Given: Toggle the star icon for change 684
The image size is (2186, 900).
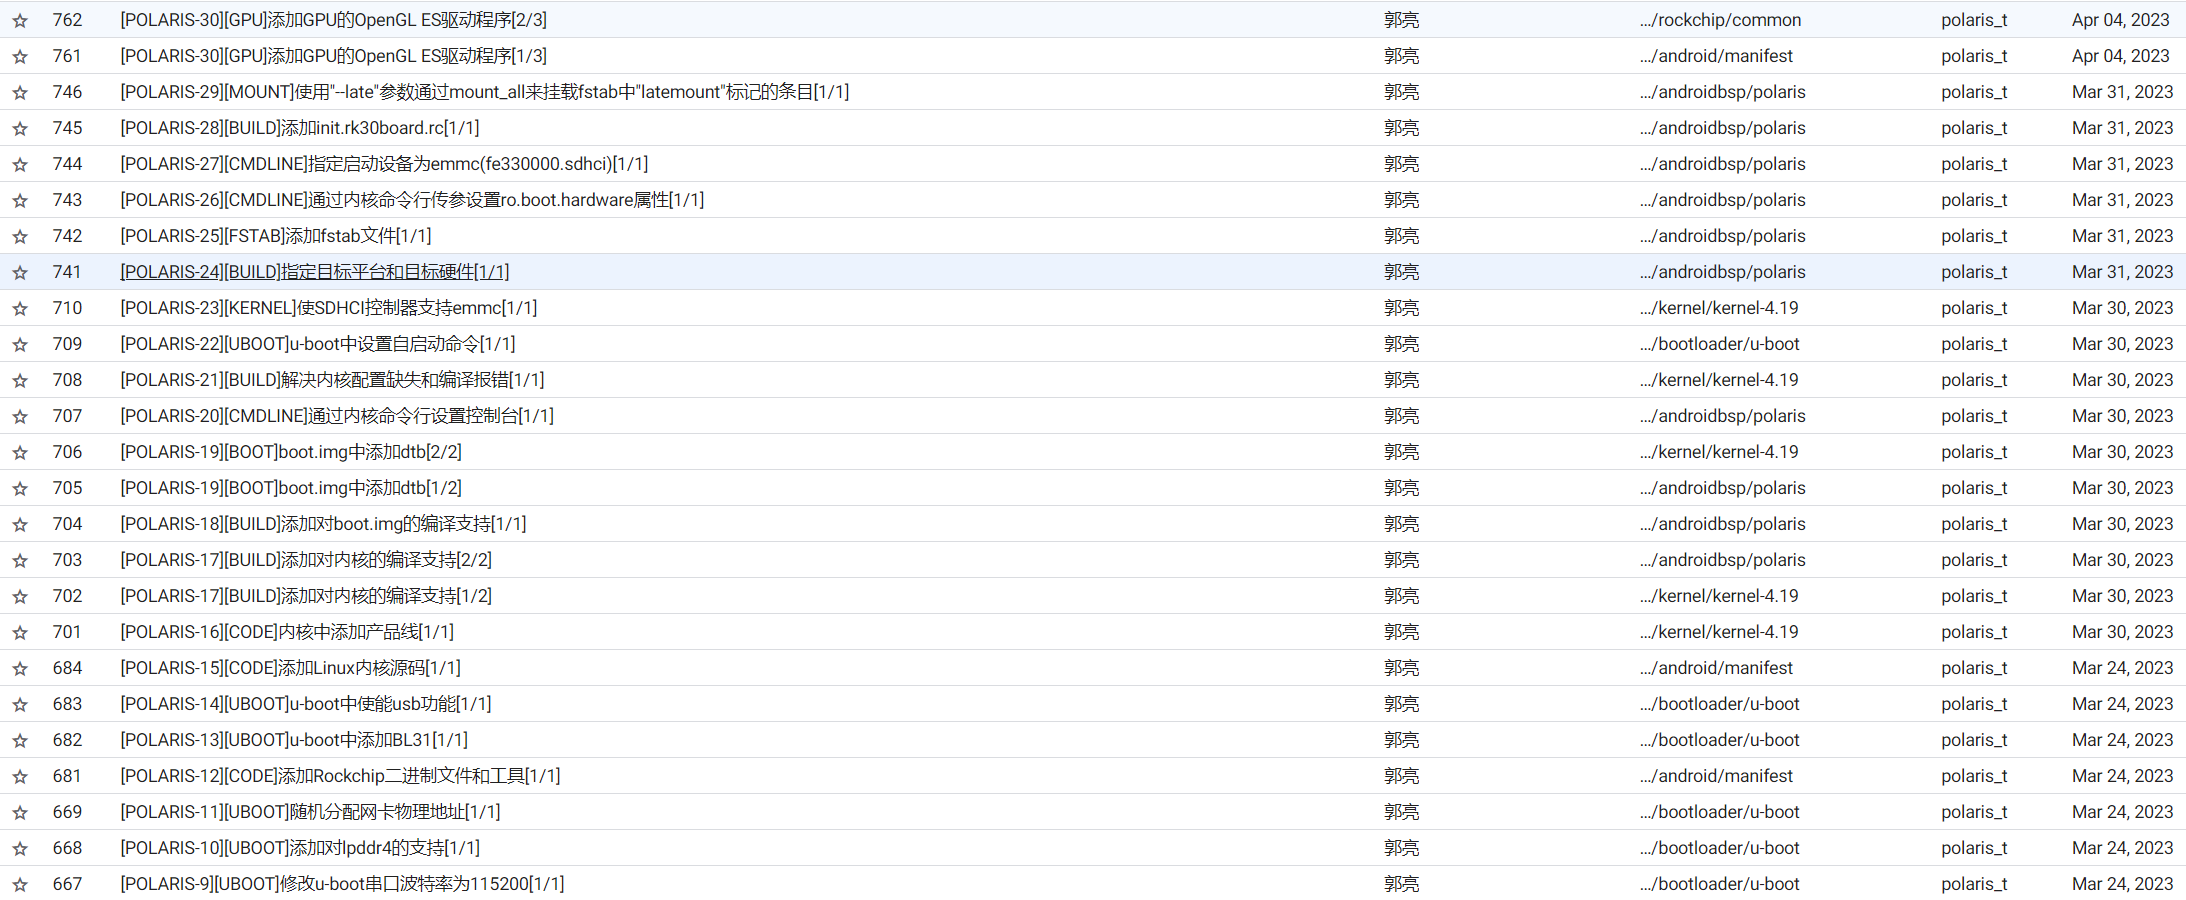Looking at the screenshot, I should [x=20, y=668].
